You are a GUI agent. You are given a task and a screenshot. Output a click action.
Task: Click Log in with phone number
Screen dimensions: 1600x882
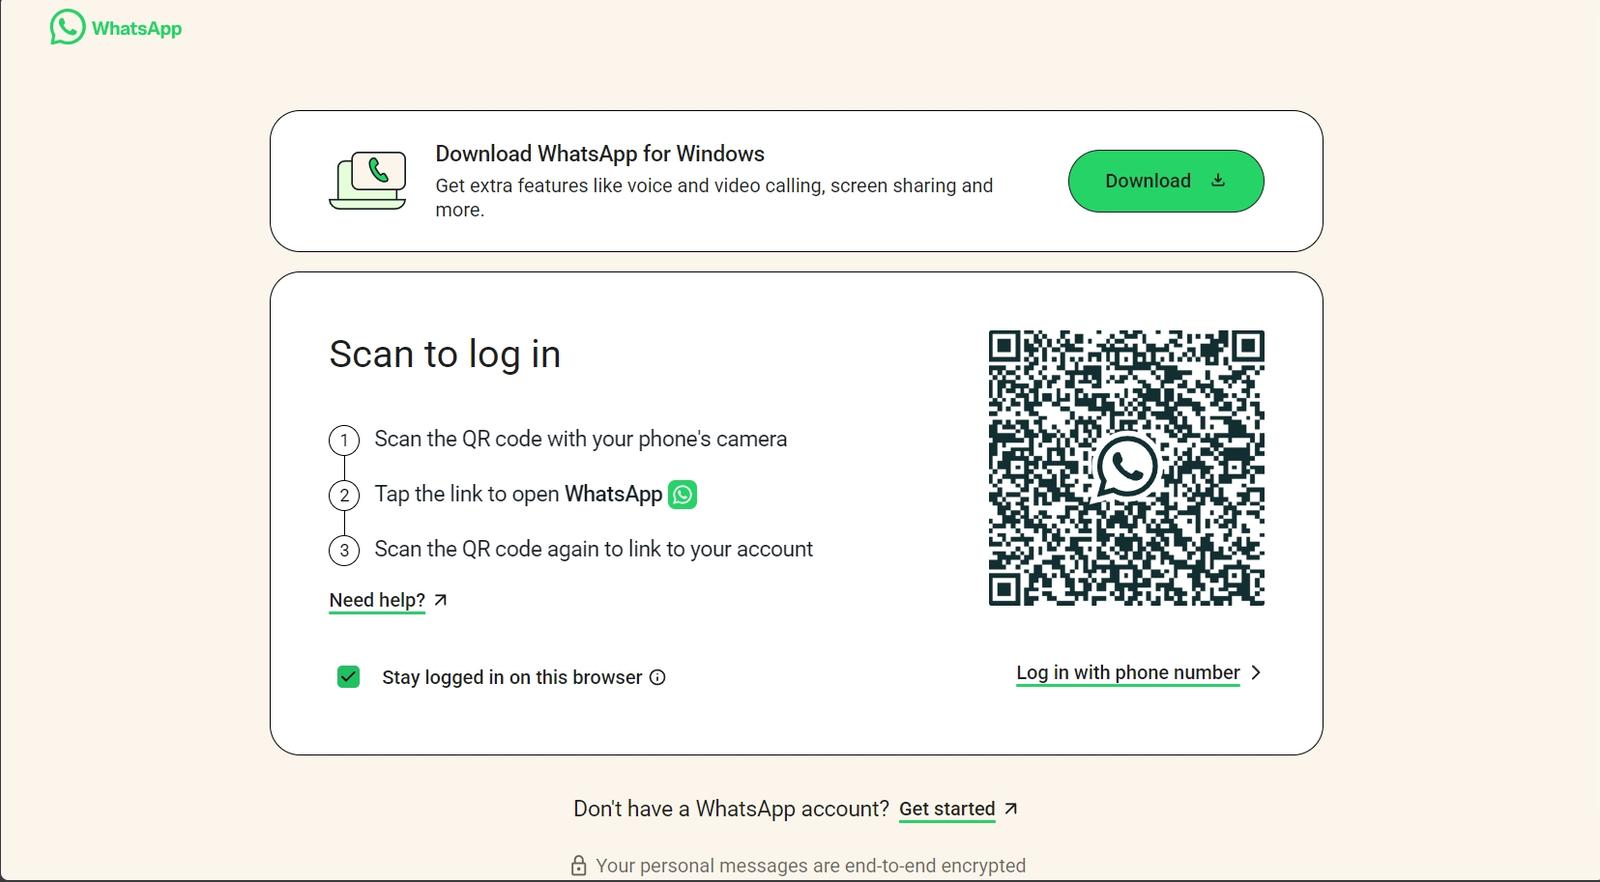coord(1128,673)
